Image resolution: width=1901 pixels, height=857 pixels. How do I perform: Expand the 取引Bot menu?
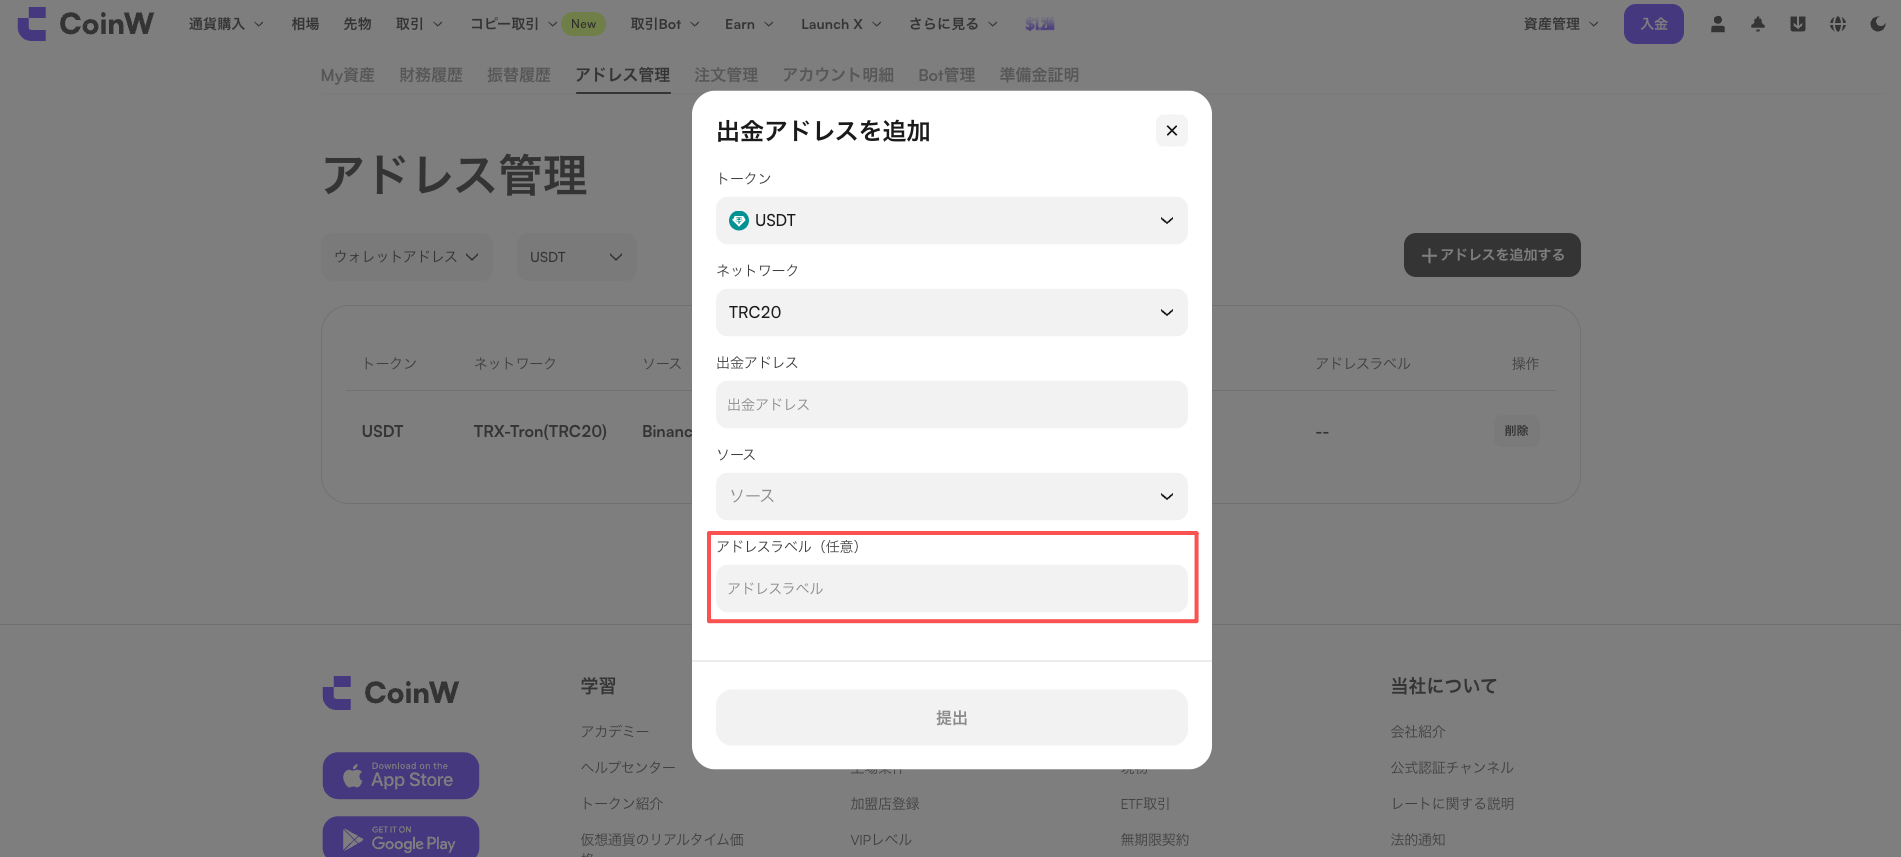665,24
